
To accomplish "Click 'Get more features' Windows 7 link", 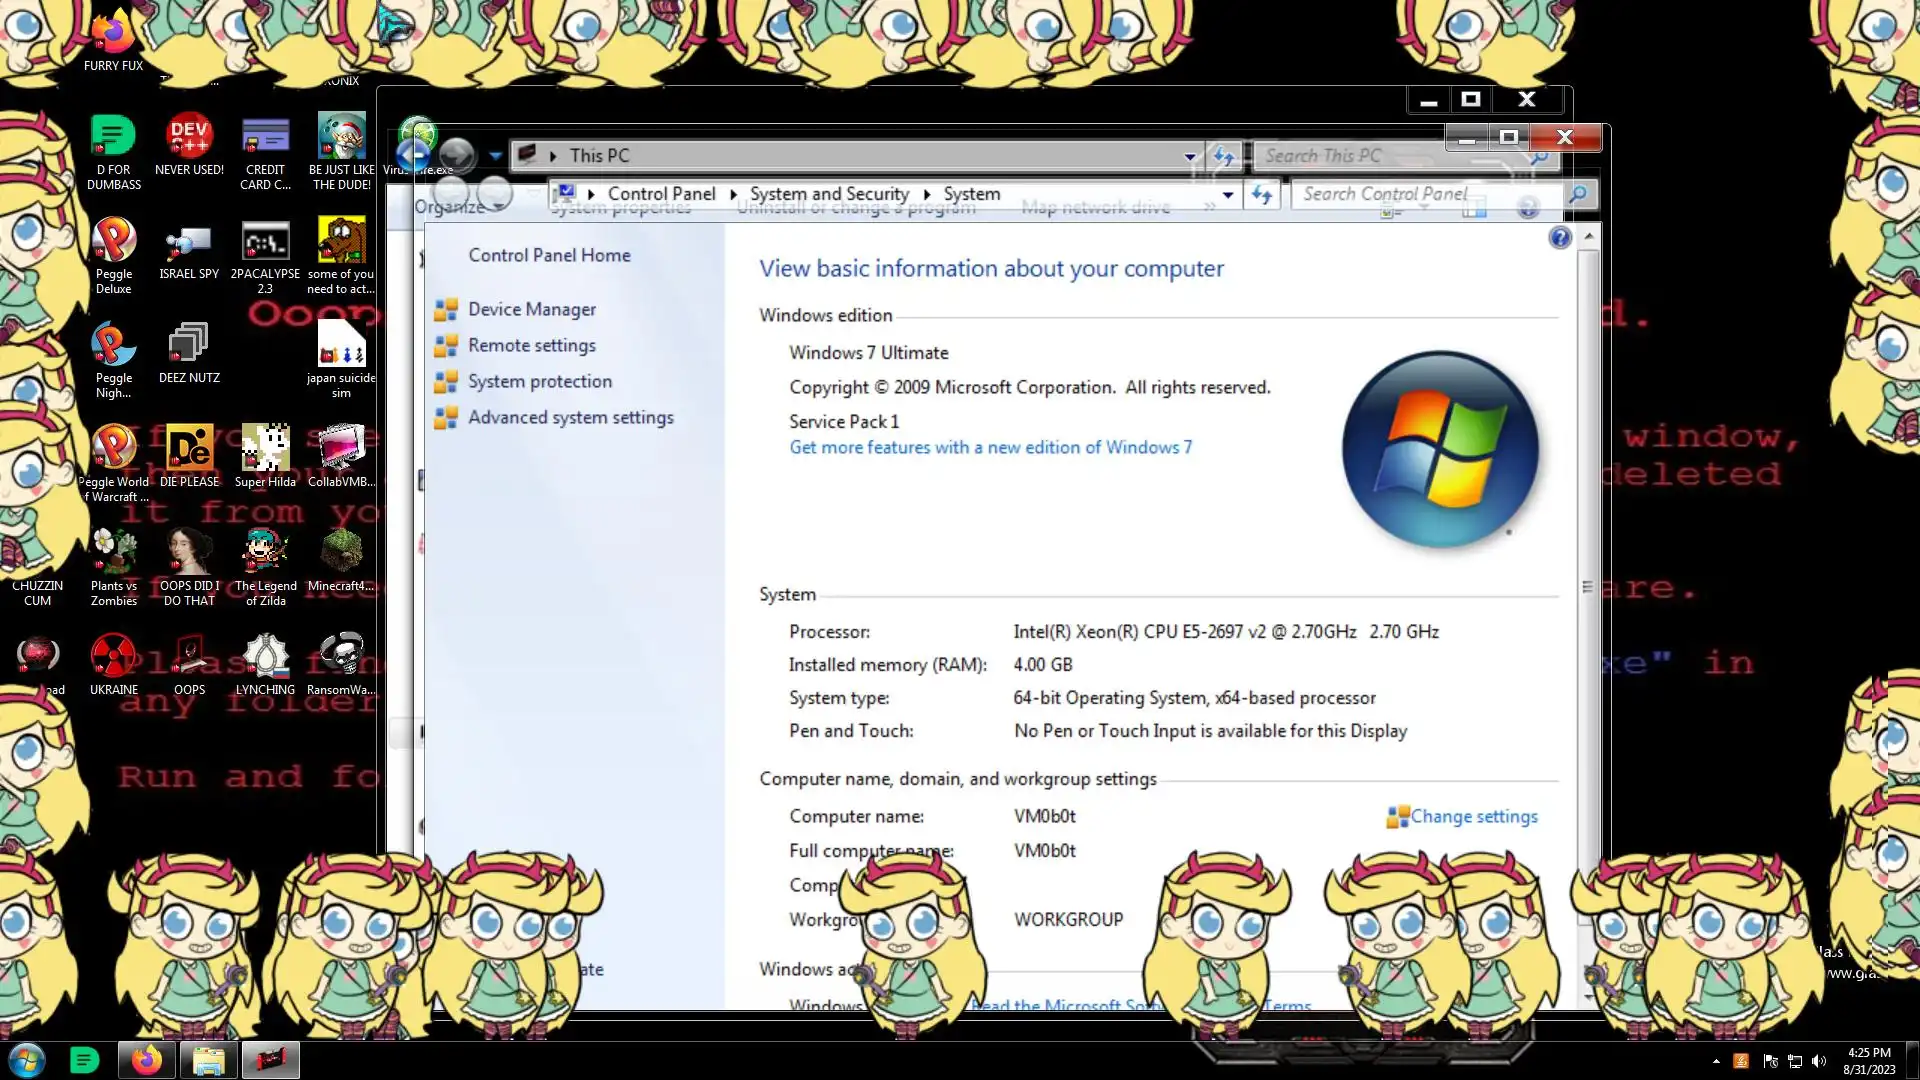I will coord(990,448).
